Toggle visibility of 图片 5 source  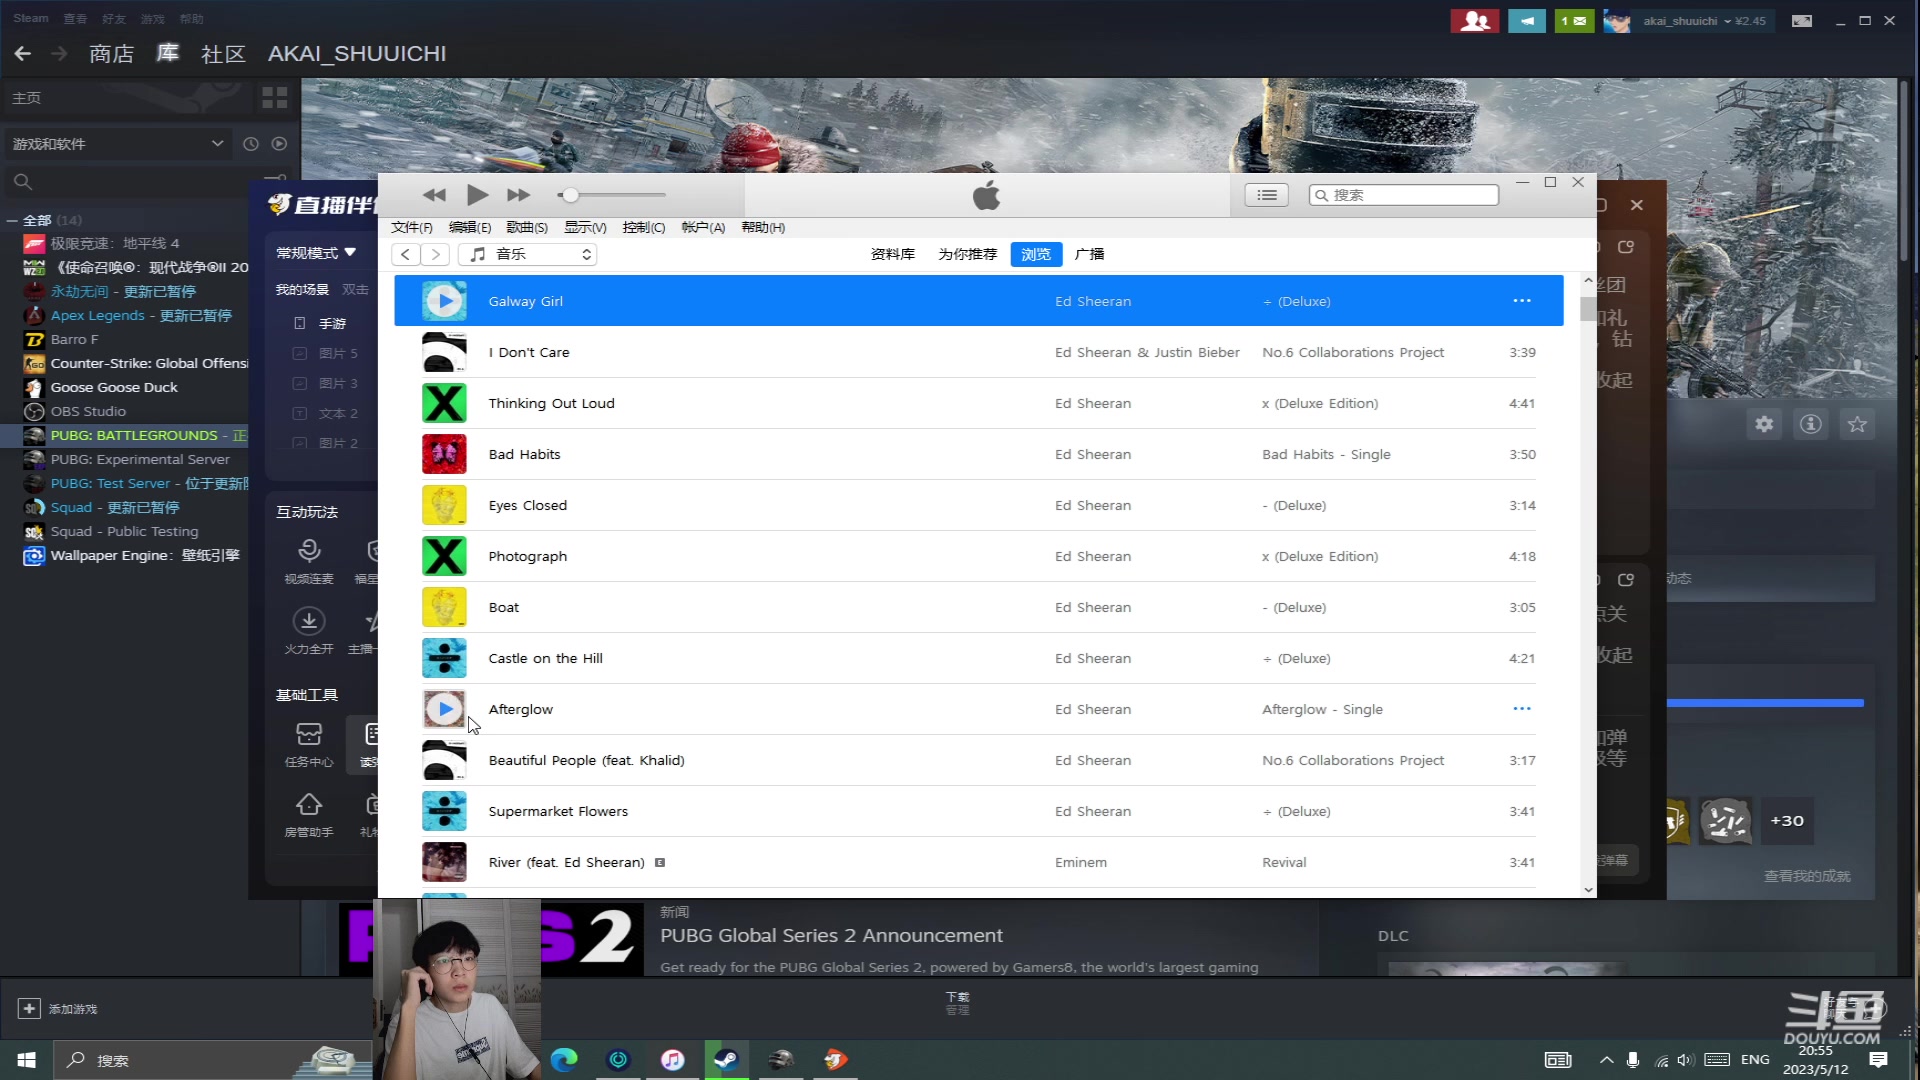299,353
